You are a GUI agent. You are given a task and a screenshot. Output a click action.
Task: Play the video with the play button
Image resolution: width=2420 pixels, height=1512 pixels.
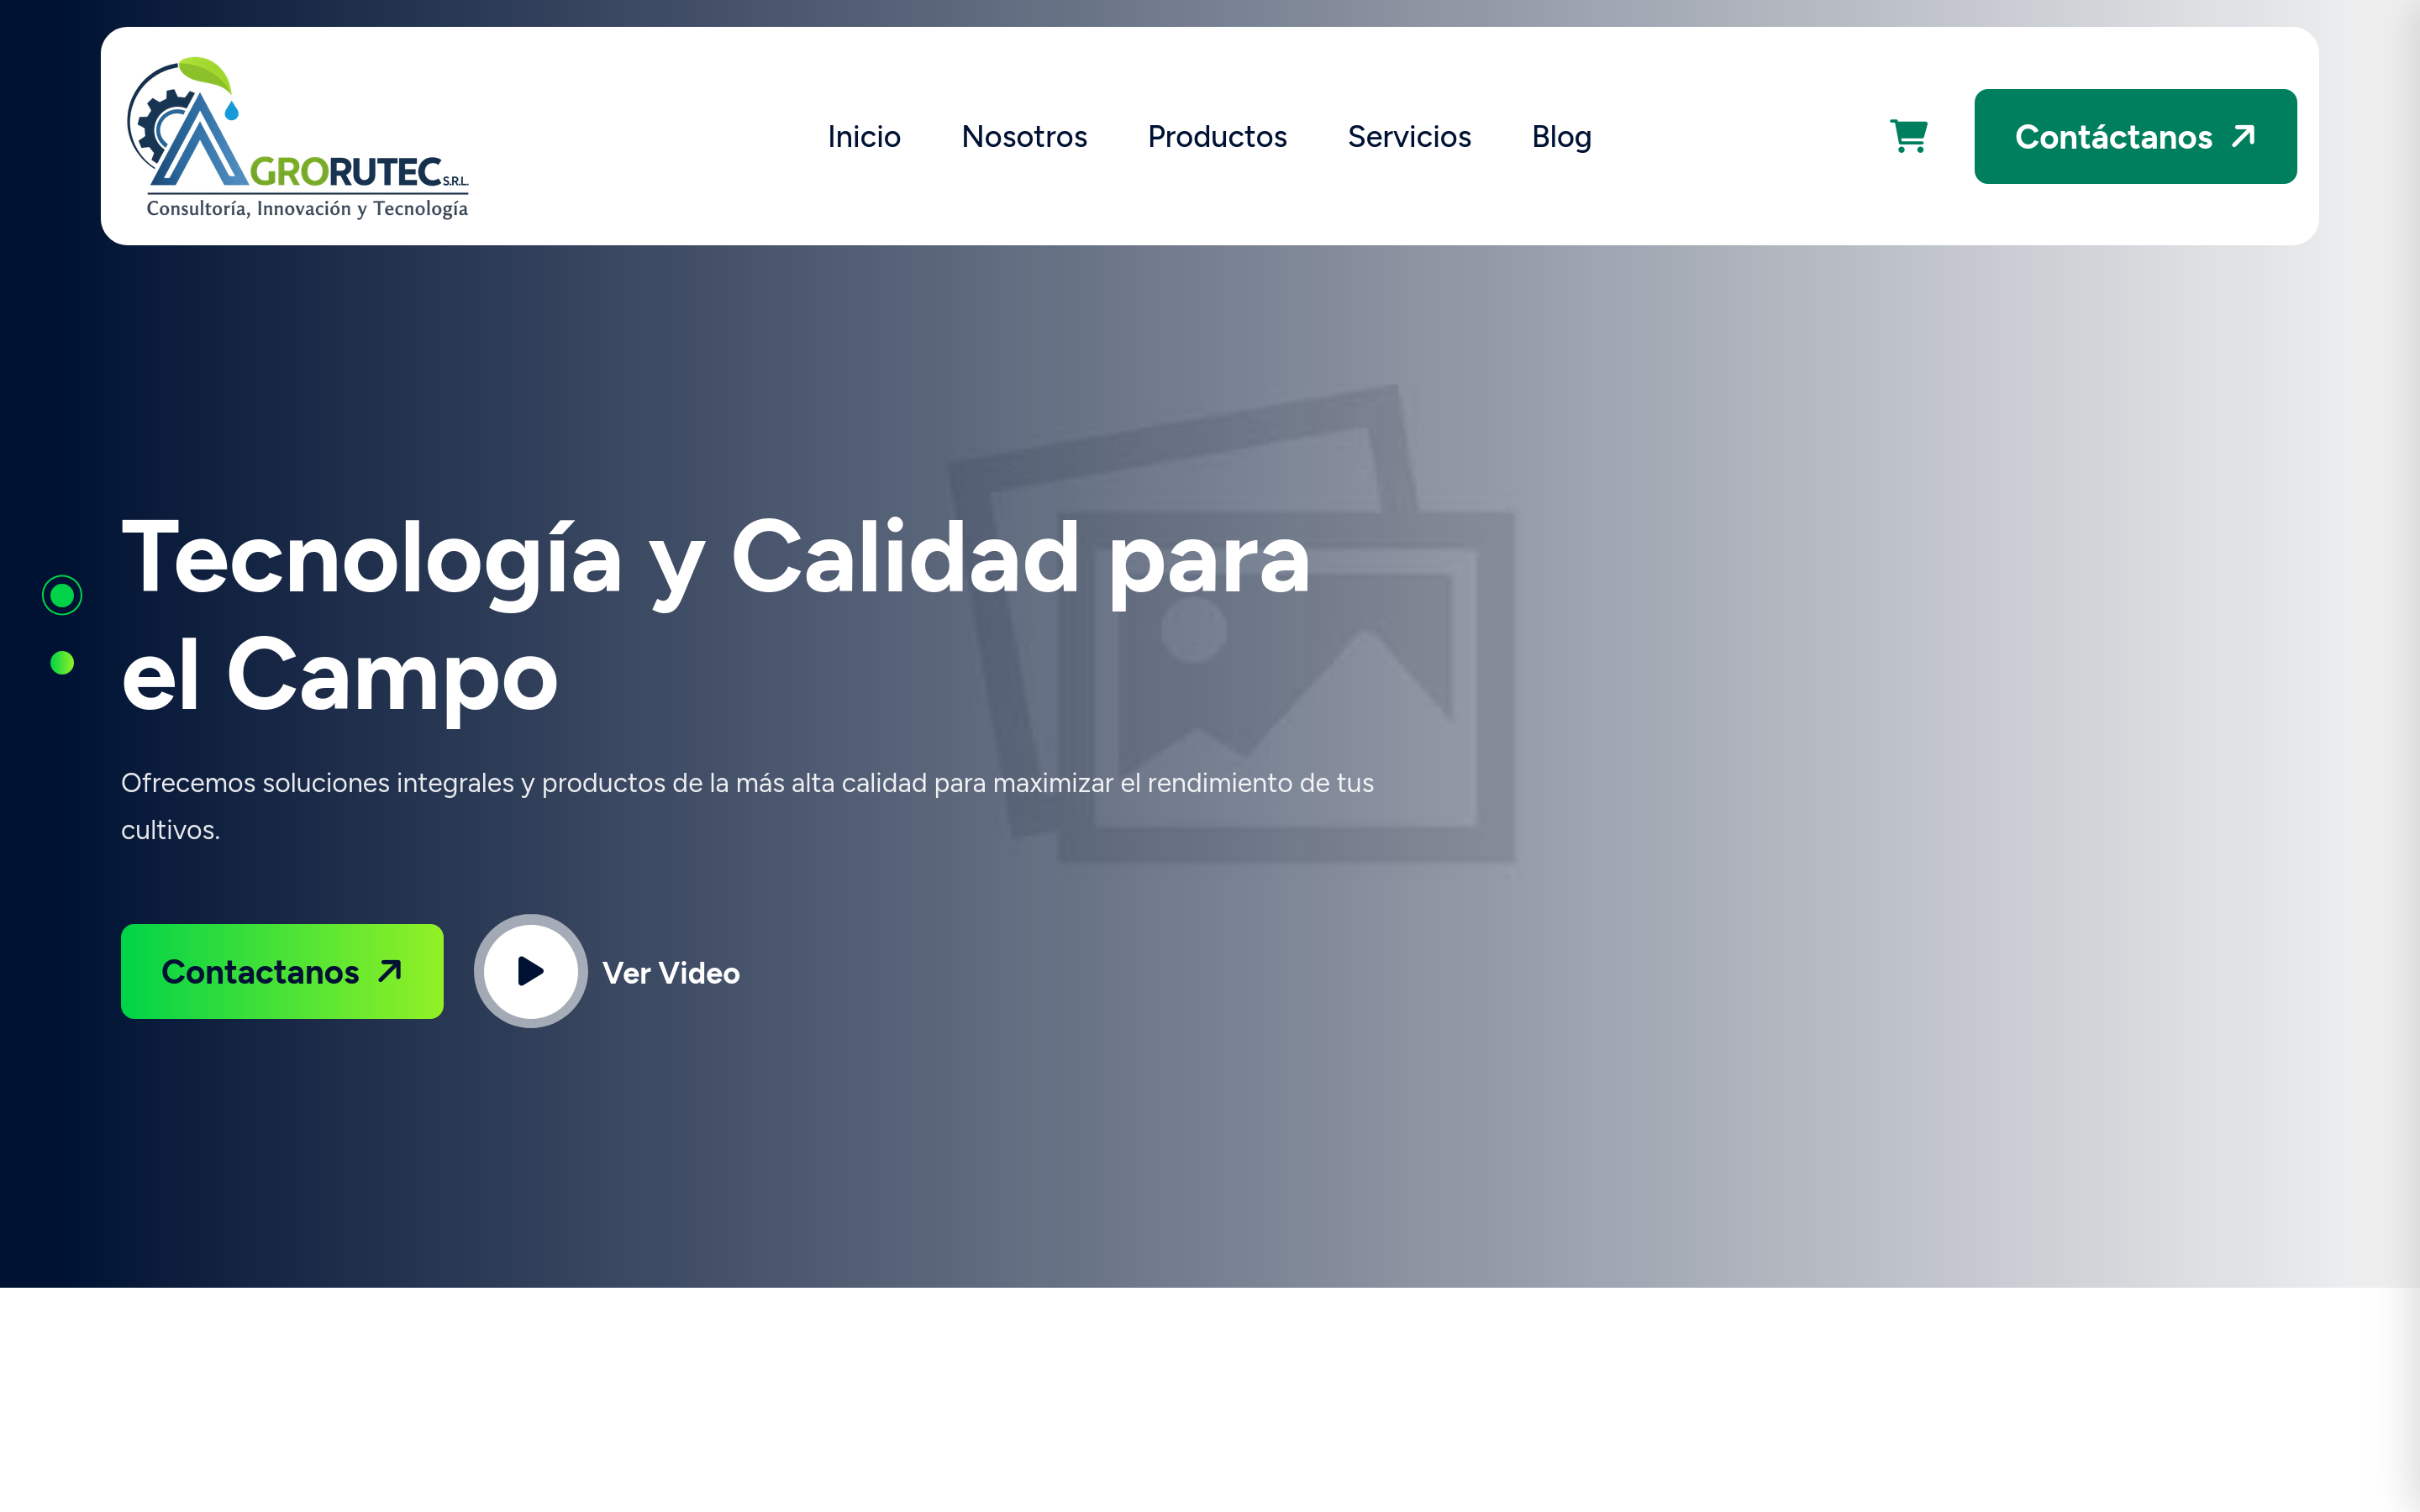[x=531, y=971]
